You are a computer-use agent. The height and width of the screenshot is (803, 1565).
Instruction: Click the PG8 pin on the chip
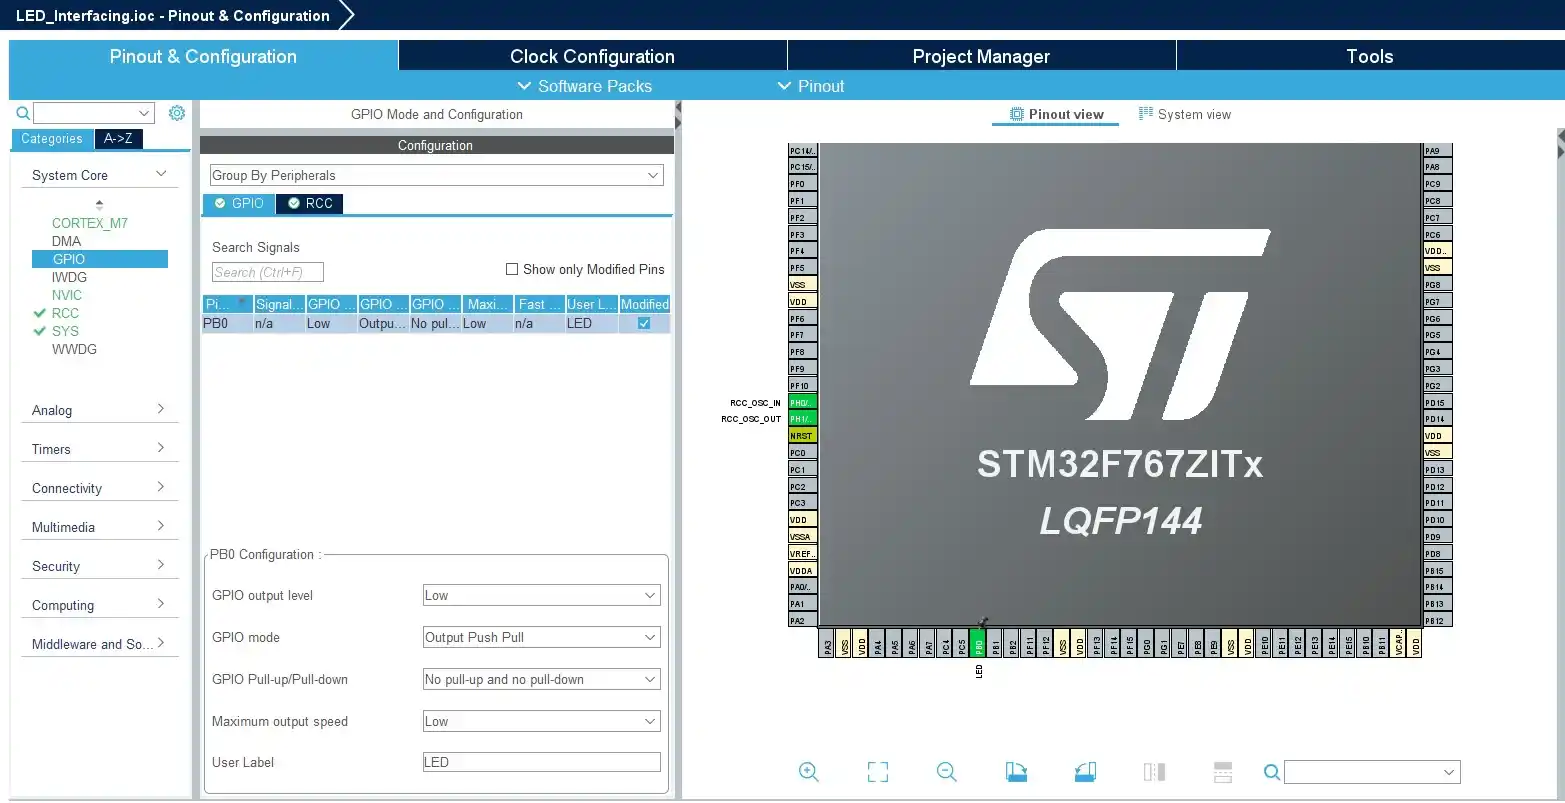[1438, 285]
